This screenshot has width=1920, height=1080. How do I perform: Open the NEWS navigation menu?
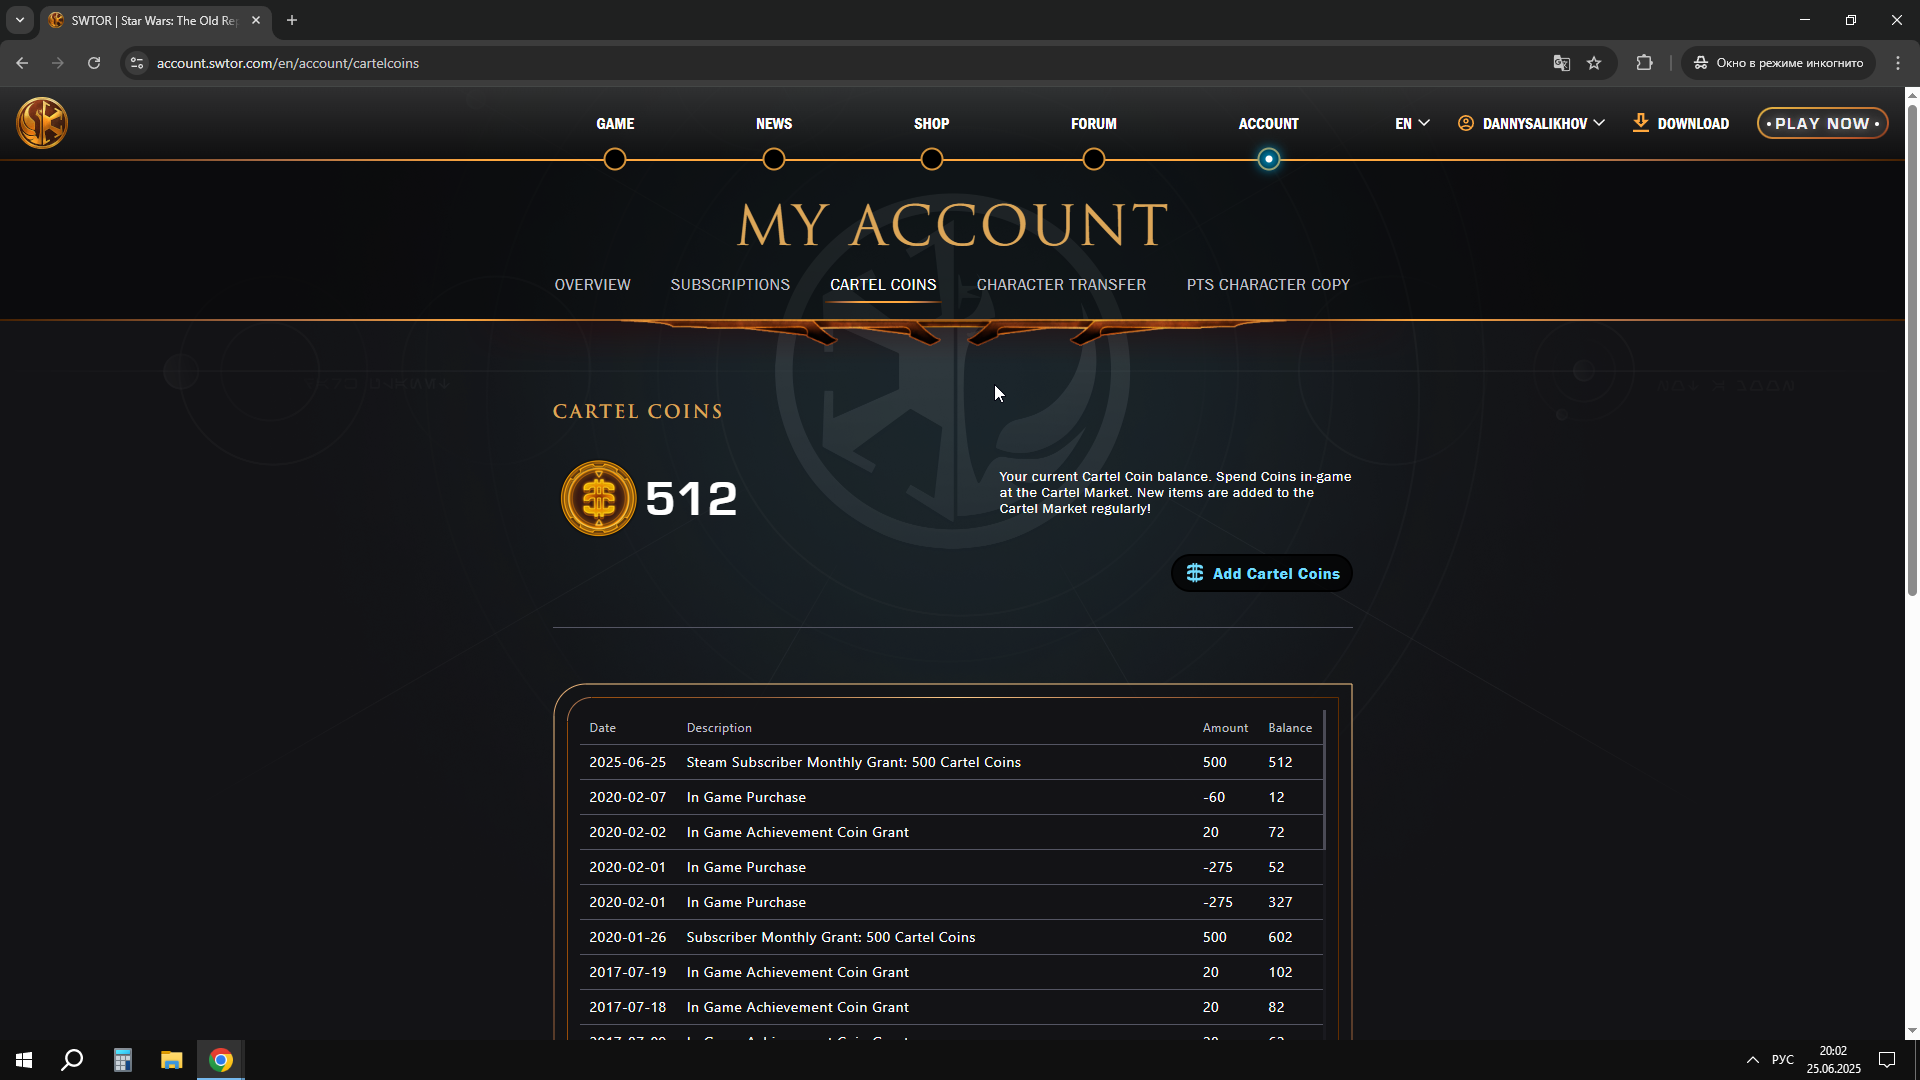(774, 124)
